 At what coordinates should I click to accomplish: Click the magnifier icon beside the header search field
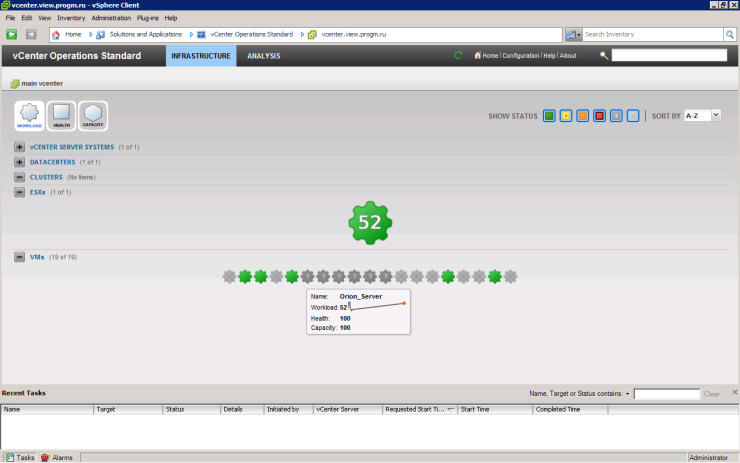(x=604, y=56)
